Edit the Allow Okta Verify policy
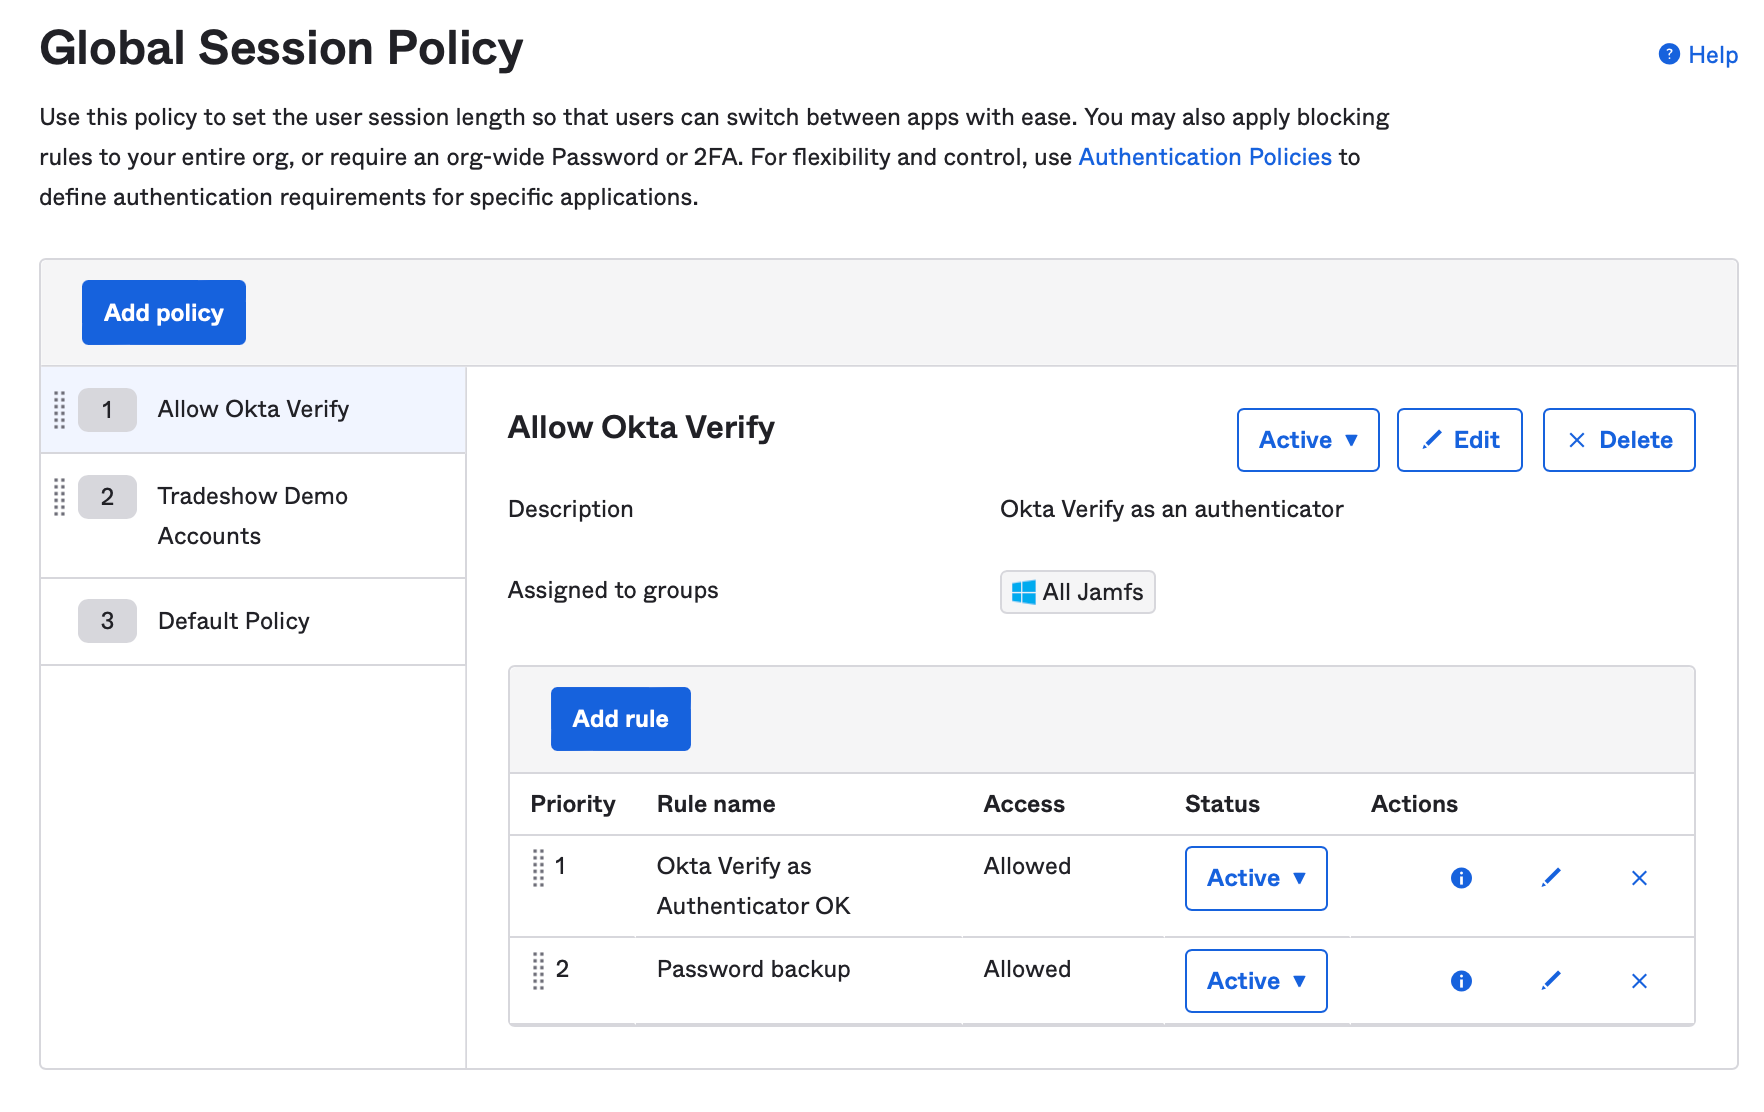This screenshot has height=1112, width=1764. [x=1460, y=440]
